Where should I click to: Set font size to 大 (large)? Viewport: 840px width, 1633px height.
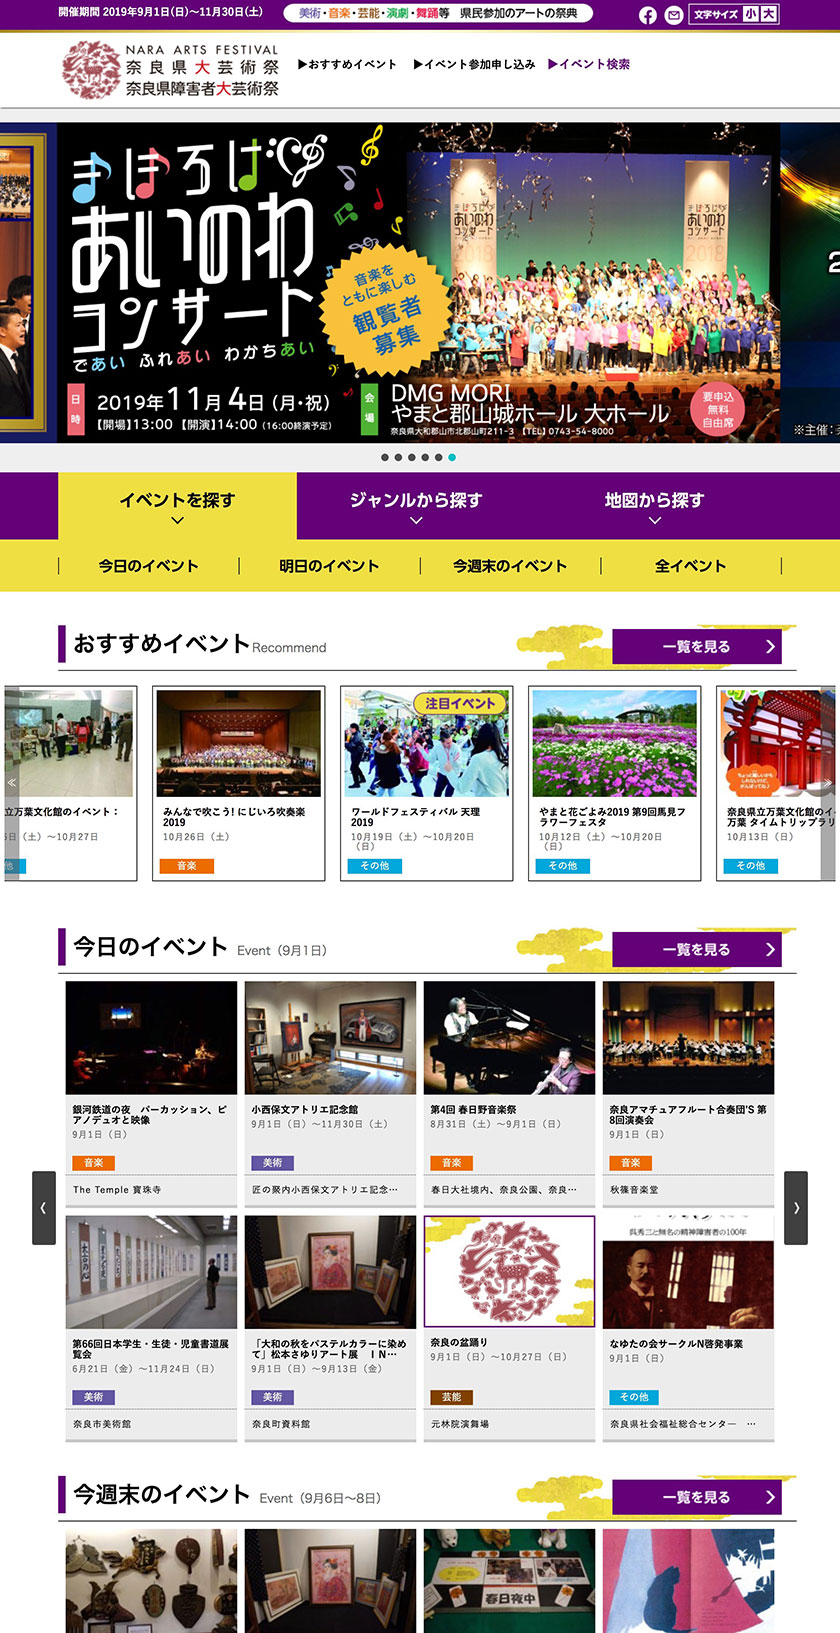(x=767, y=15)
